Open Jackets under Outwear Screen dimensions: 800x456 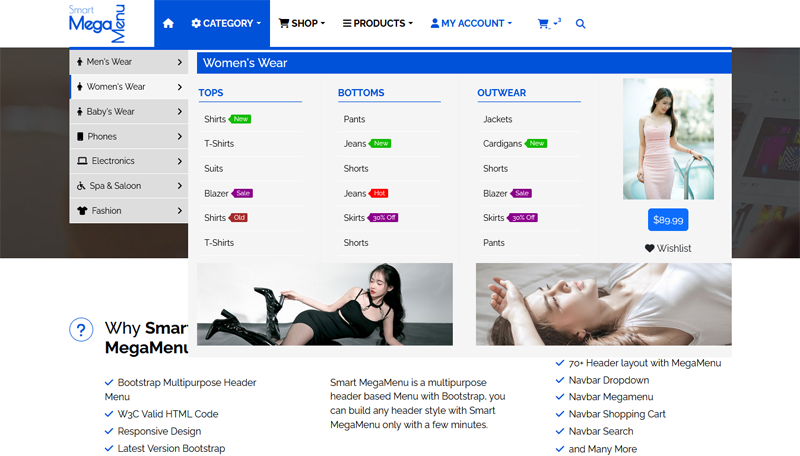tap(497, 119)
